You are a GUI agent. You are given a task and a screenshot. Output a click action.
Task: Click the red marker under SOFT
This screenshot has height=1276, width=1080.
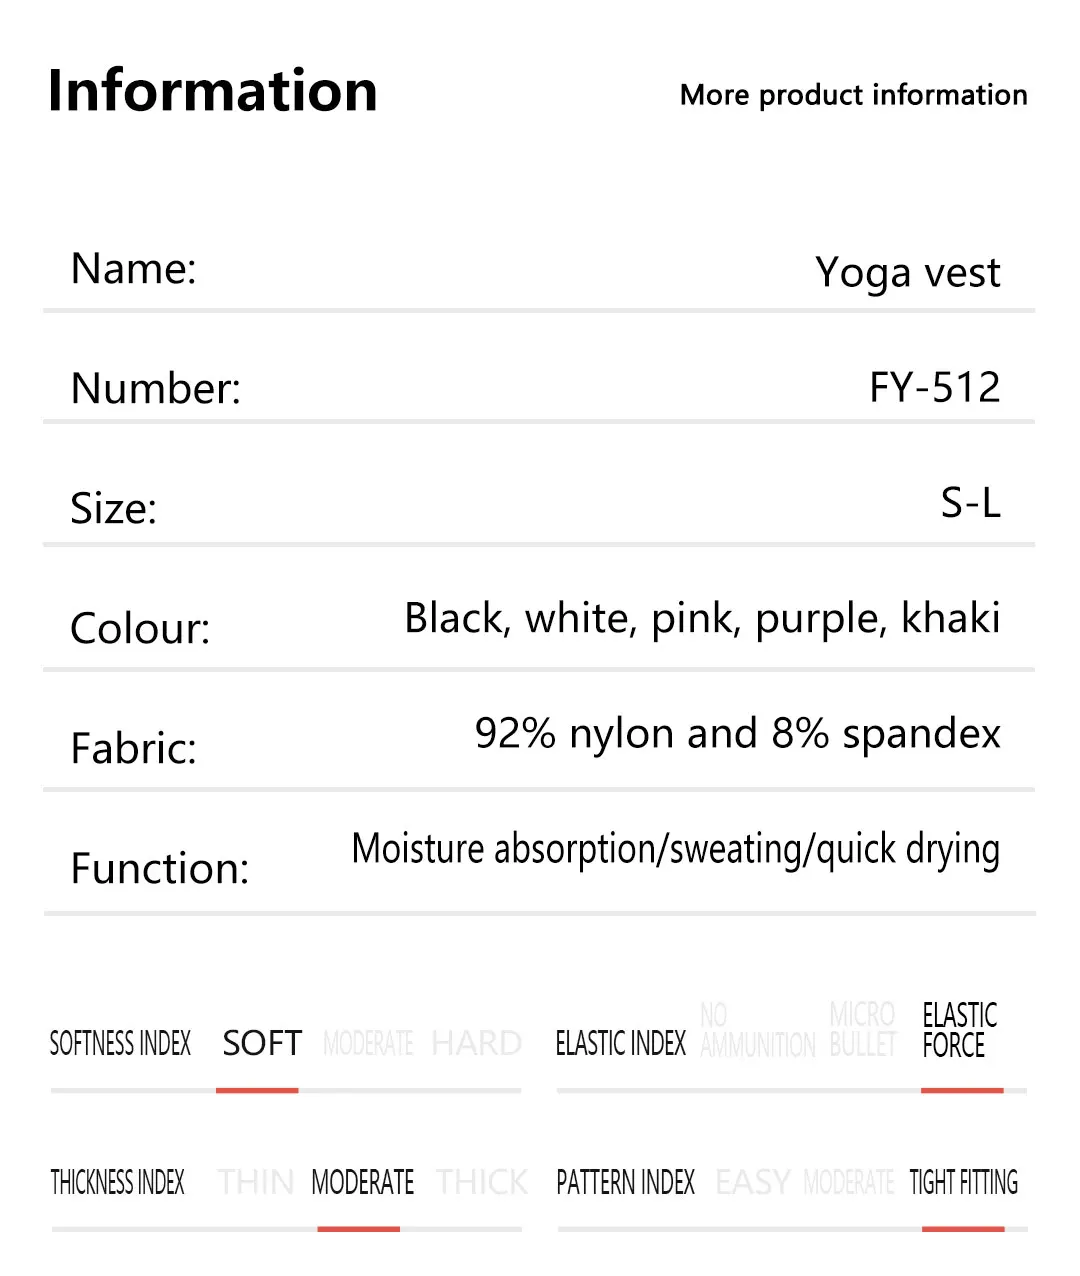[257, 1090]
